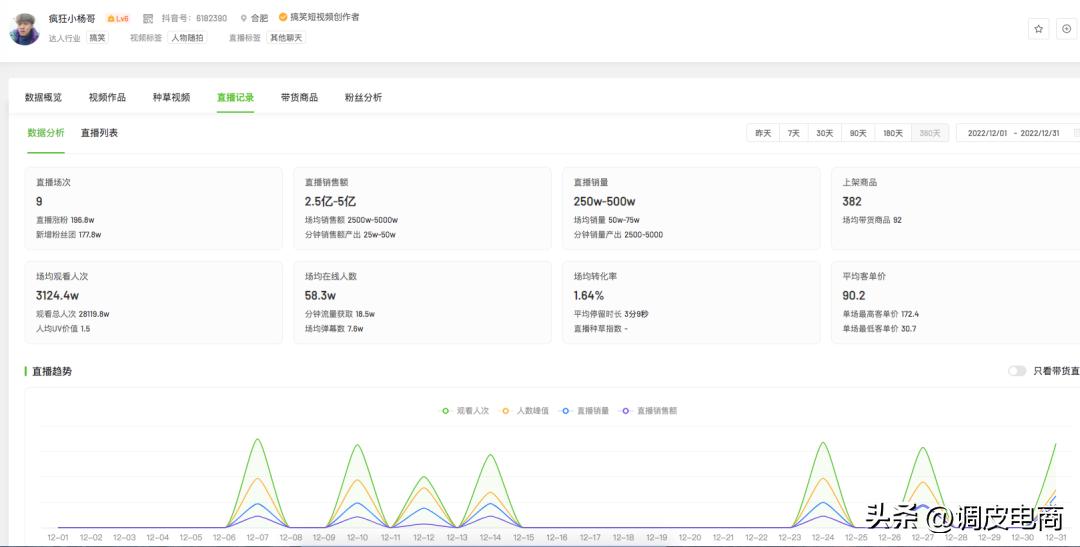Click the 直播销售额 value 2.5亿-5亿
Image resolution: width=1080 pixels, height=547 pixels.
coord(331,202)
